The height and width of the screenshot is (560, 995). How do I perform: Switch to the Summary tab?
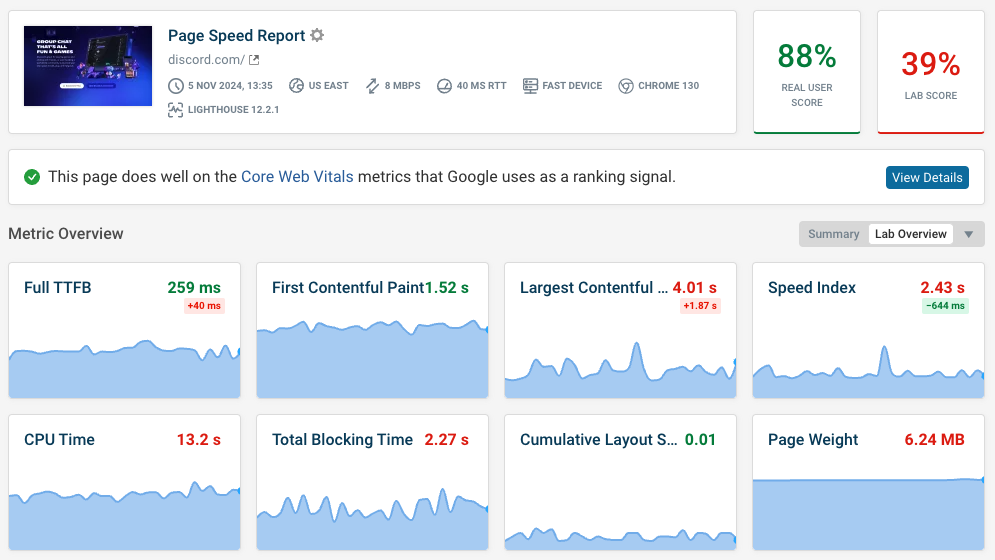[833, 234]
